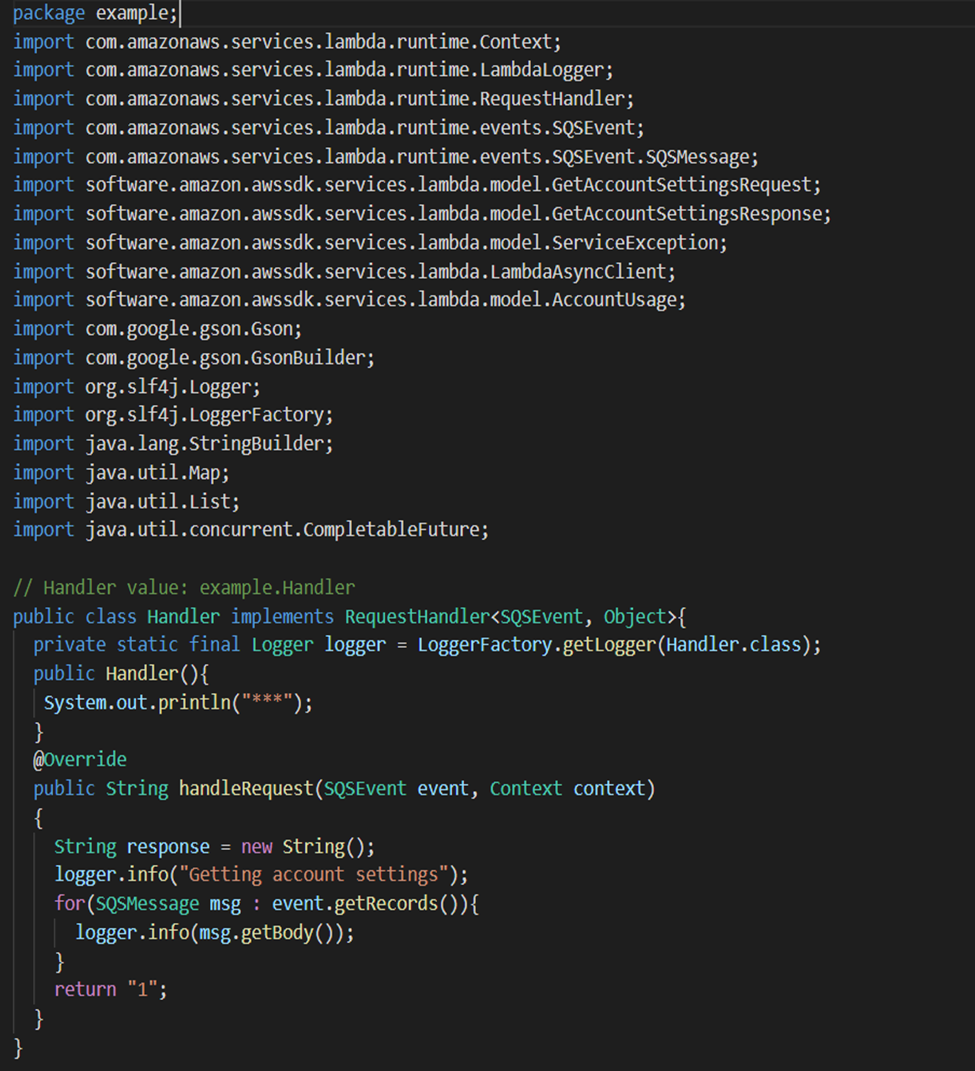Click the 'Context context' parameter

(x=567, y=789)
